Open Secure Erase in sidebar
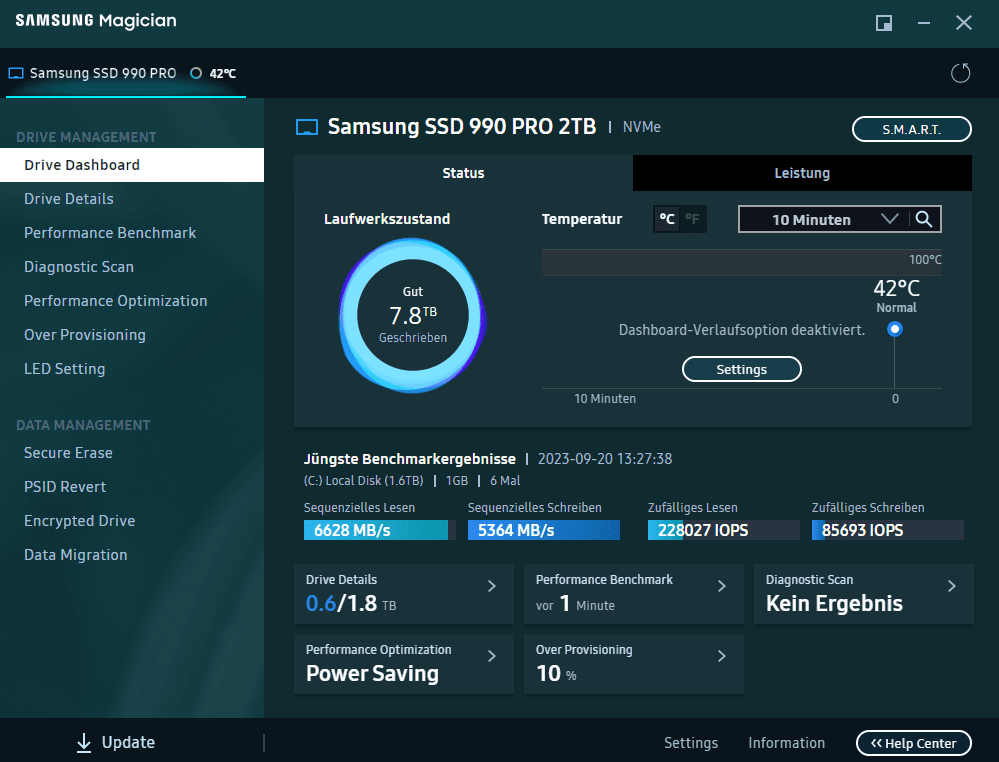Image resolution: width=999 pixels, height=762 pixels. (x=132, y=453)
